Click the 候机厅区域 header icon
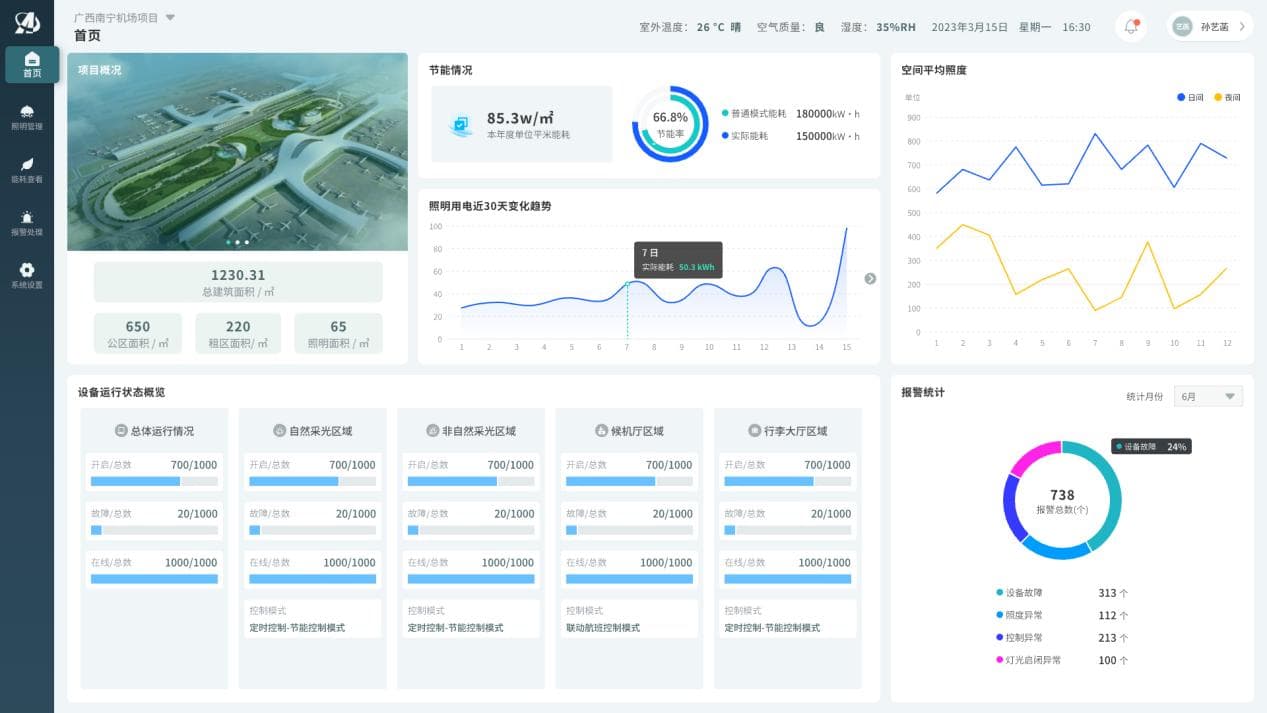 [x=602, y=431]
